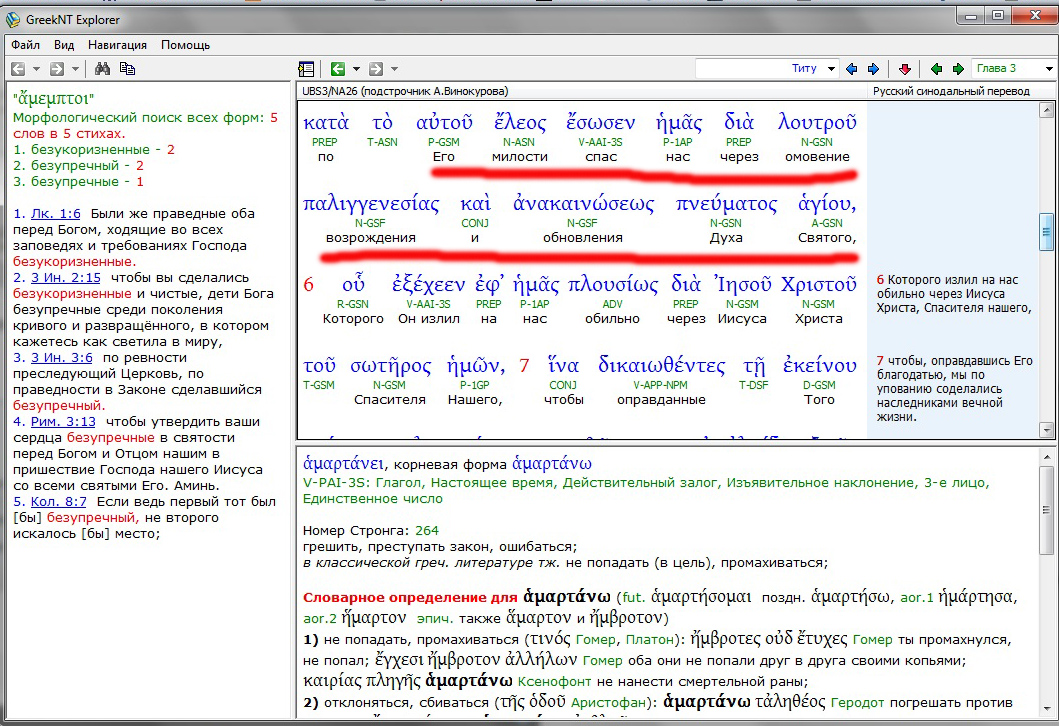
Task: Open the Лк. 1:6 verse link
Action: (x=57, y=214)
